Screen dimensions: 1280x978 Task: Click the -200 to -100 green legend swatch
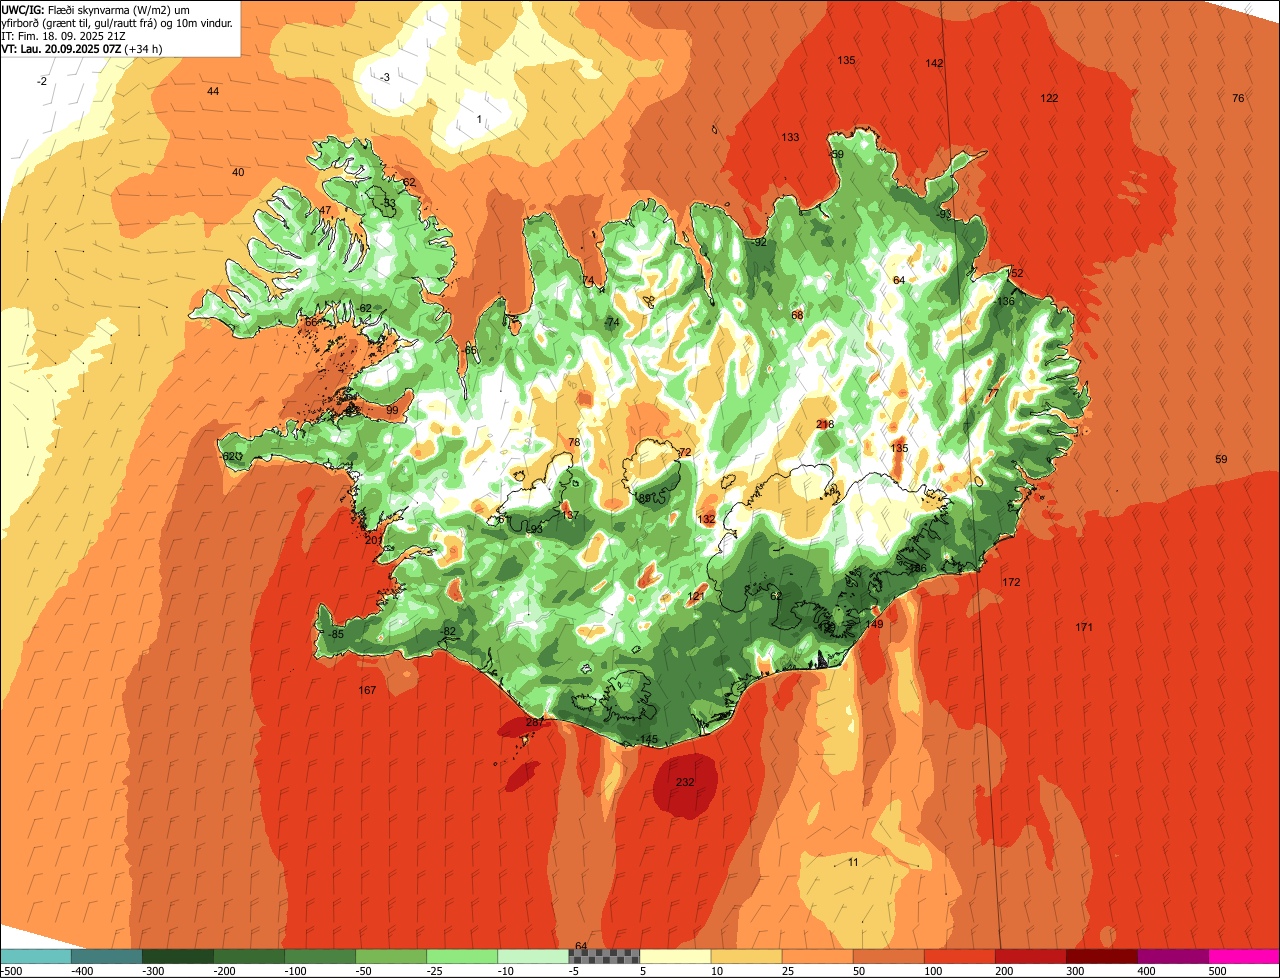[x=249, y=956]
